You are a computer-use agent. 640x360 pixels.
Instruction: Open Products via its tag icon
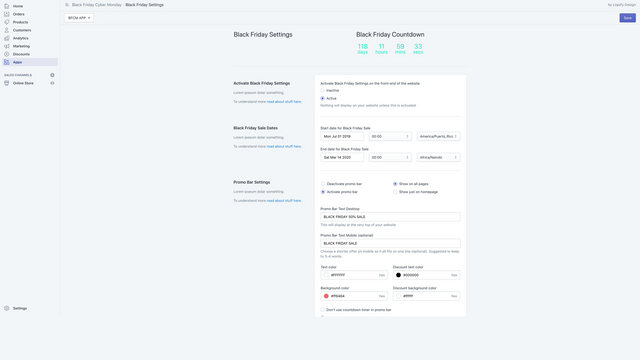7,22
